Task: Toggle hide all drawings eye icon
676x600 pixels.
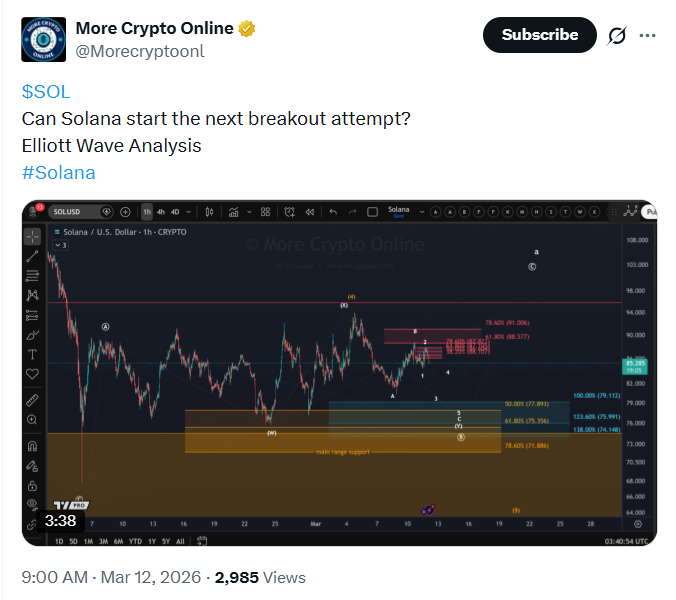Action: point(33,504)
